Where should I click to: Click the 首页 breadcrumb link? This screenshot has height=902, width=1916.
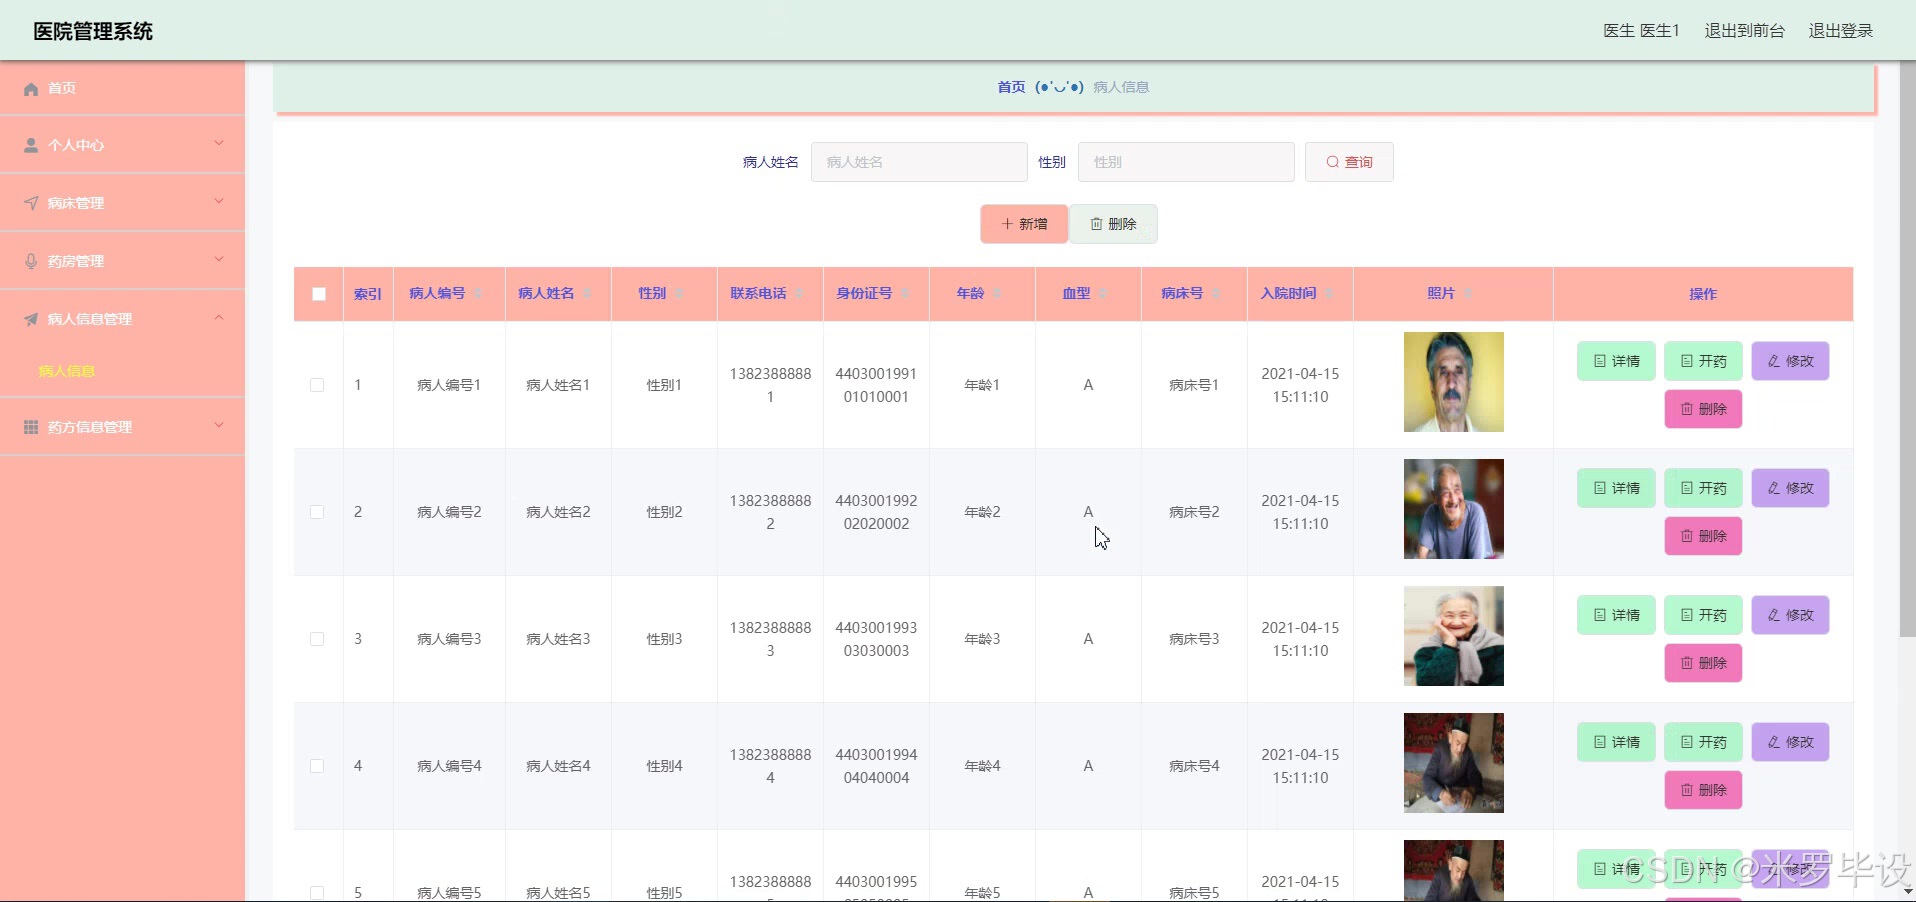[1011, 87]
